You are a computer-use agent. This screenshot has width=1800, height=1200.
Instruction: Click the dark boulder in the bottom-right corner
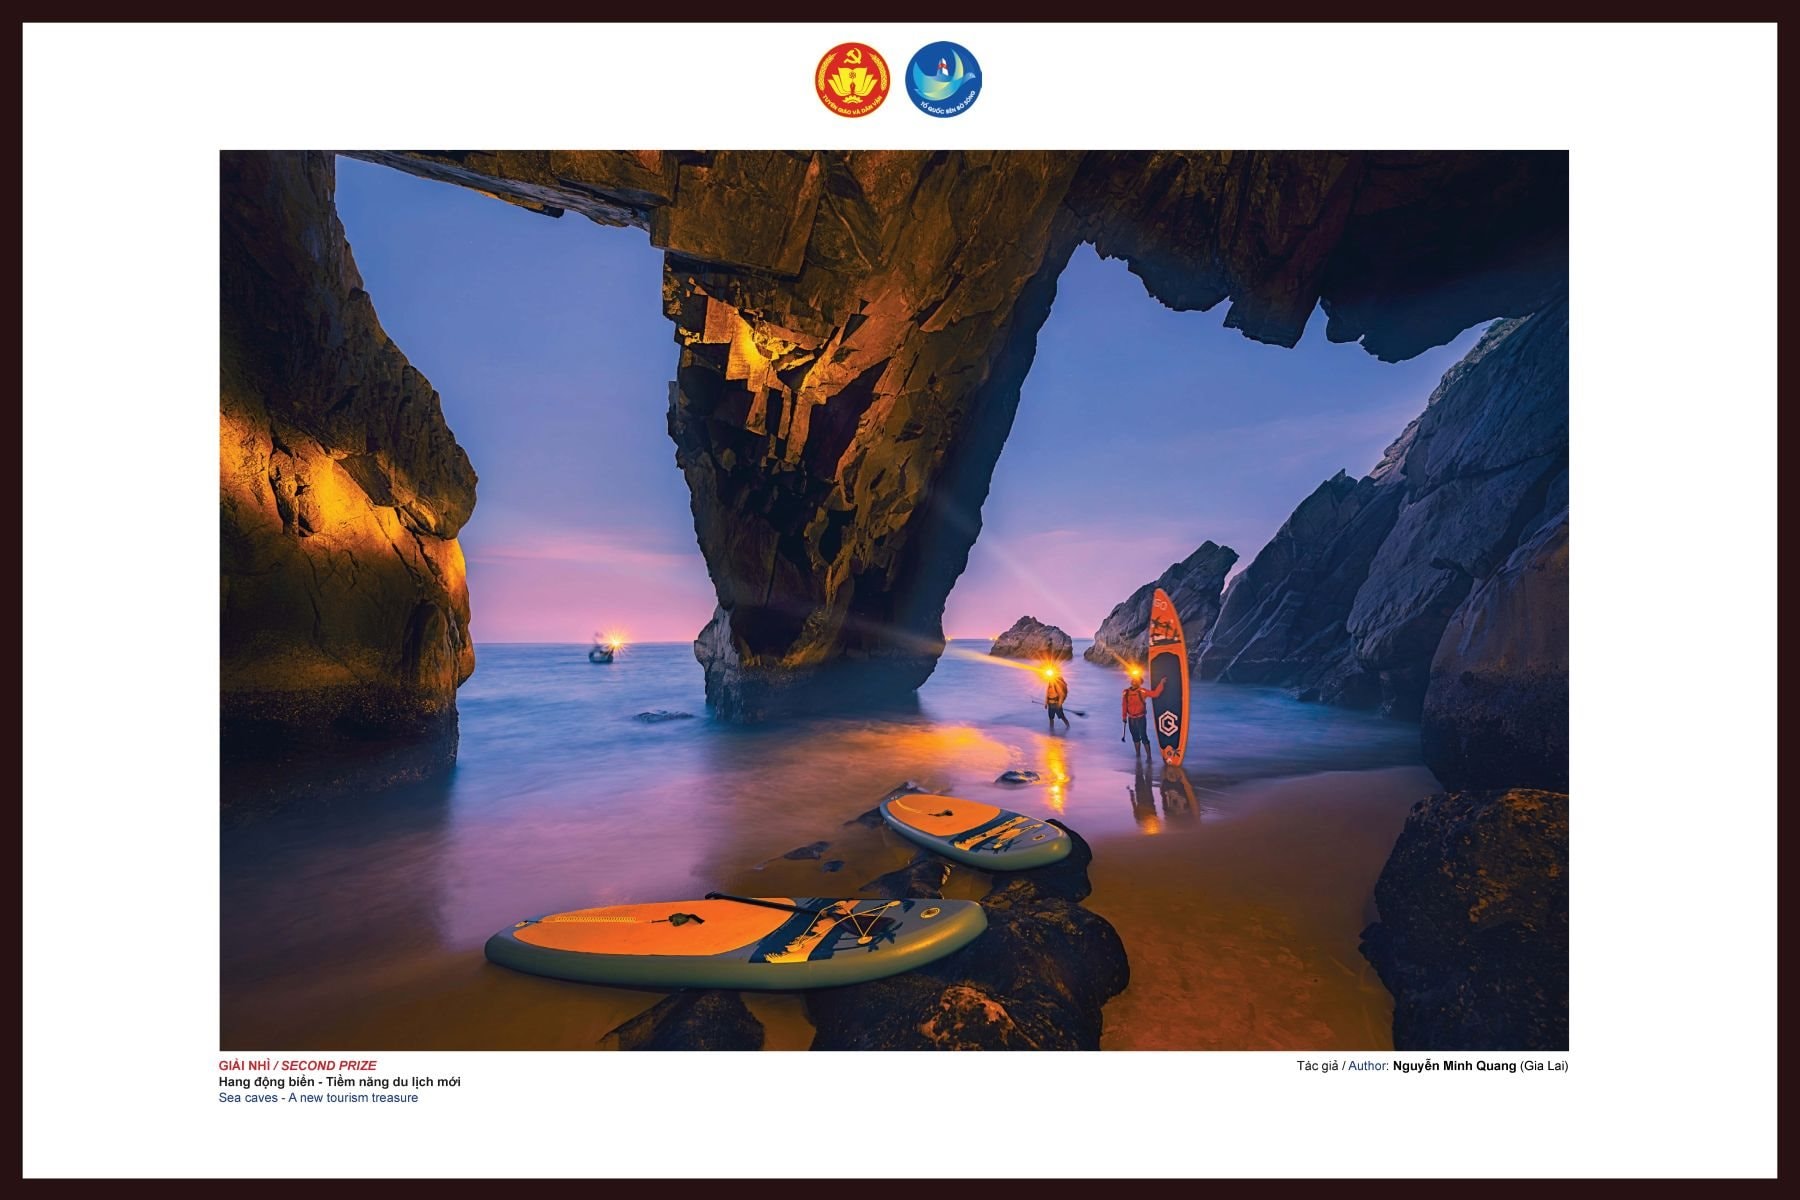1470,920
